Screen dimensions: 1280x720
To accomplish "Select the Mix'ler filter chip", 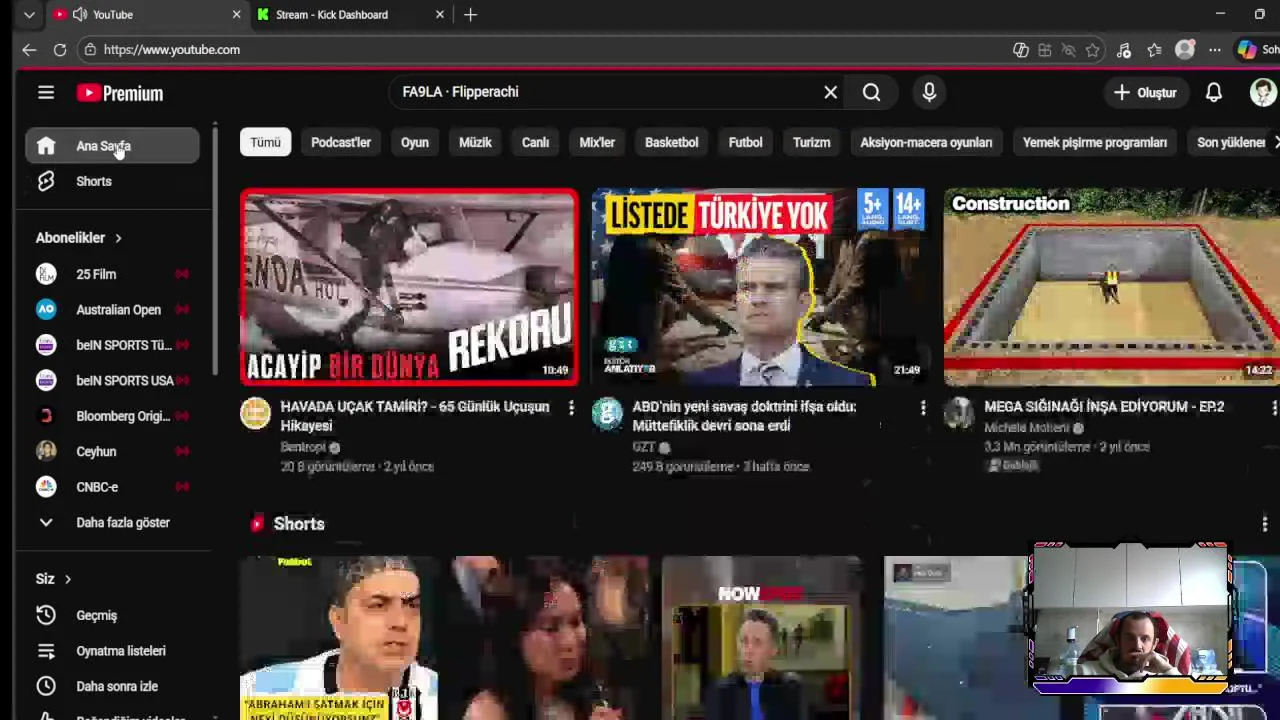I will (x=597, y=143).
